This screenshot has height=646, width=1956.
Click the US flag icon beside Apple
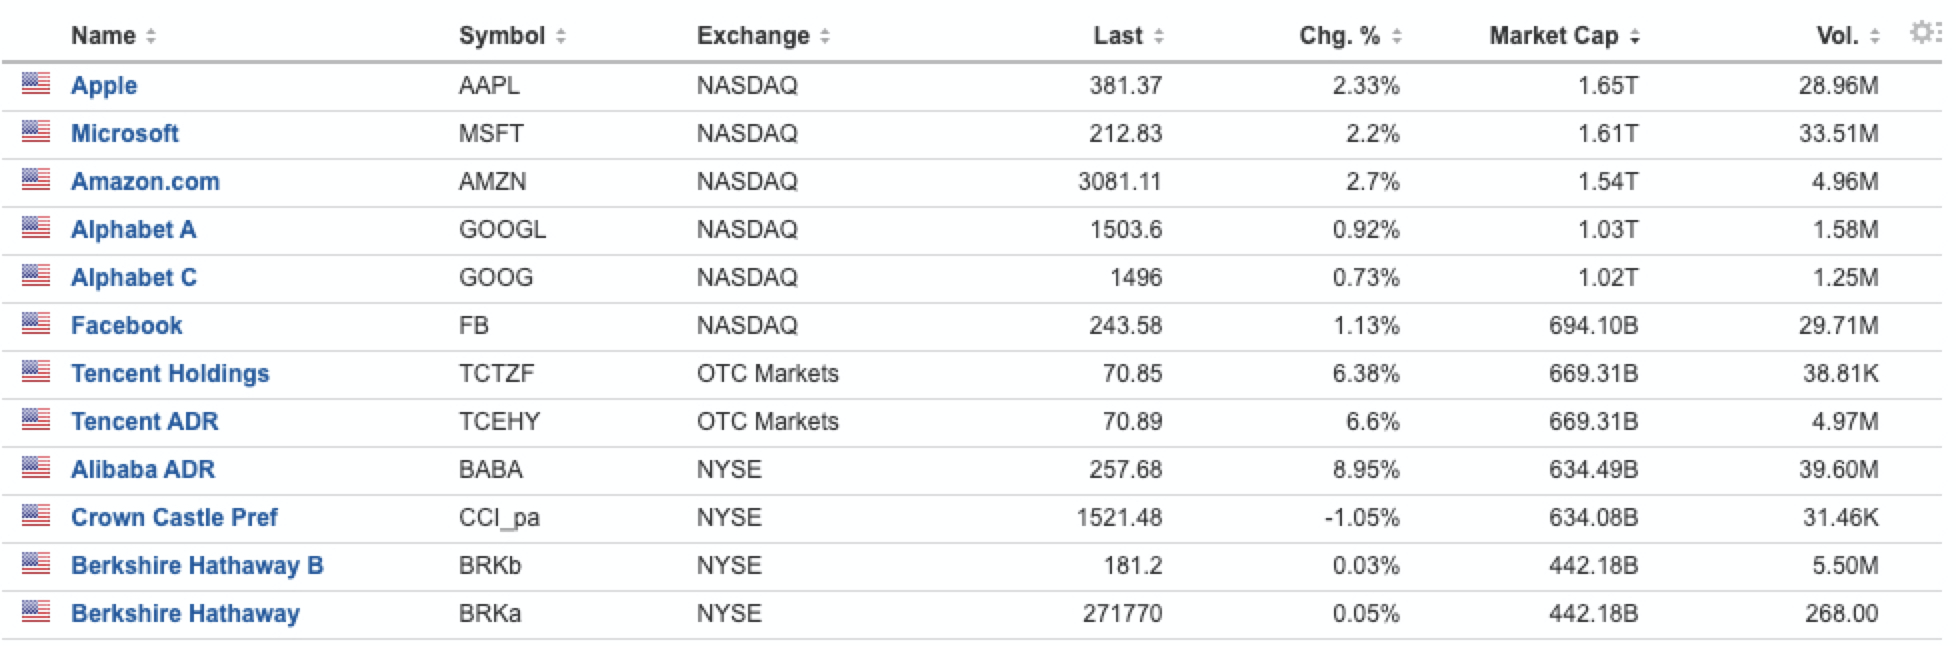coord(36,83)
